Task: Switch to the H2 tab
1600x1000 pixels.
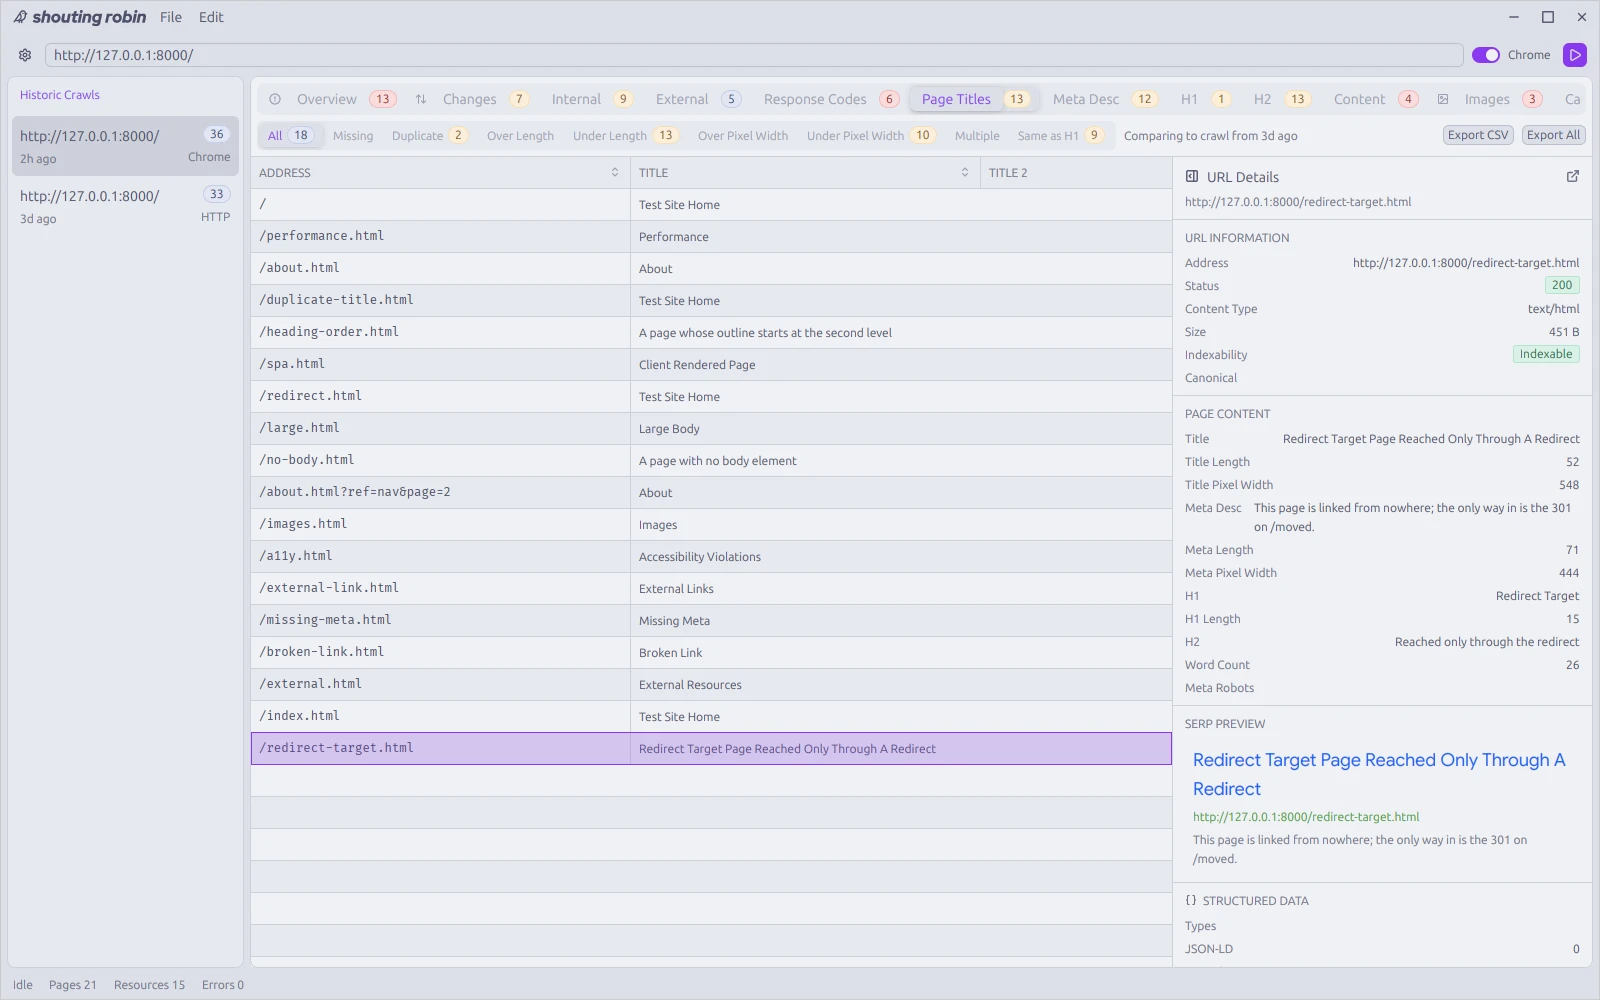Action: click(1282, 99)
